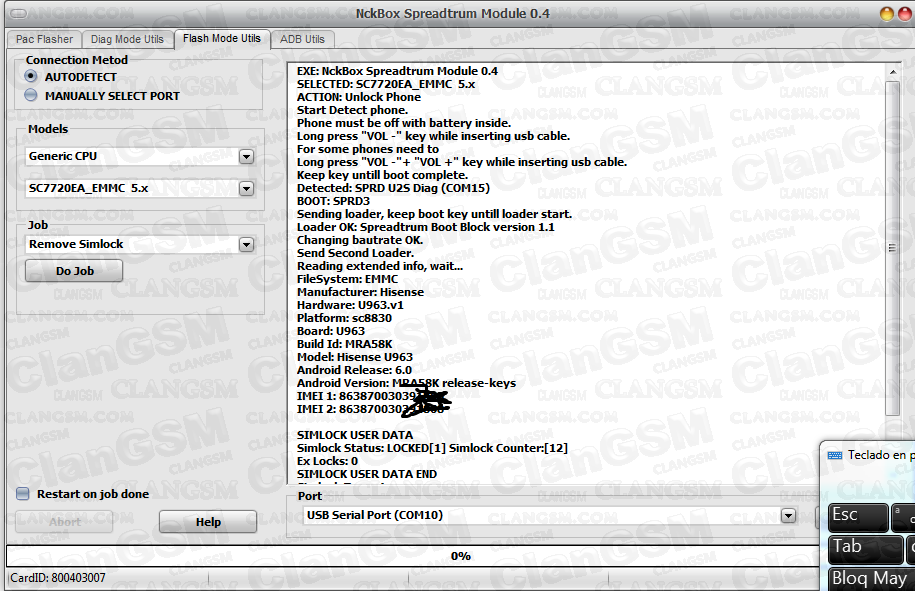Image resolution: width=915 pixels, height=591 pixels.
Task: Click the FileSystem: EMMC log line
Action: pos(348,279)
